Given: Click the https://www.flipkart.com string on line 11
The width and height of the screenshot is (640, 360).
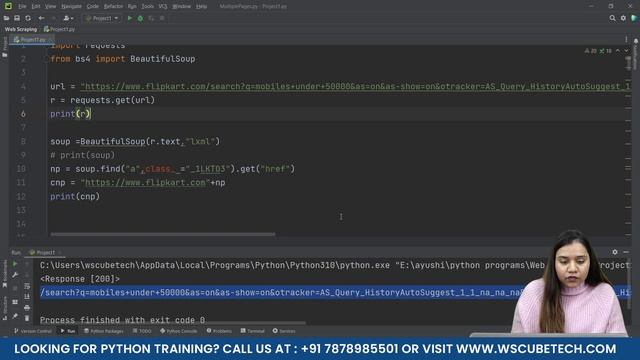Looking at the screenshot, I should coord(145,182).
